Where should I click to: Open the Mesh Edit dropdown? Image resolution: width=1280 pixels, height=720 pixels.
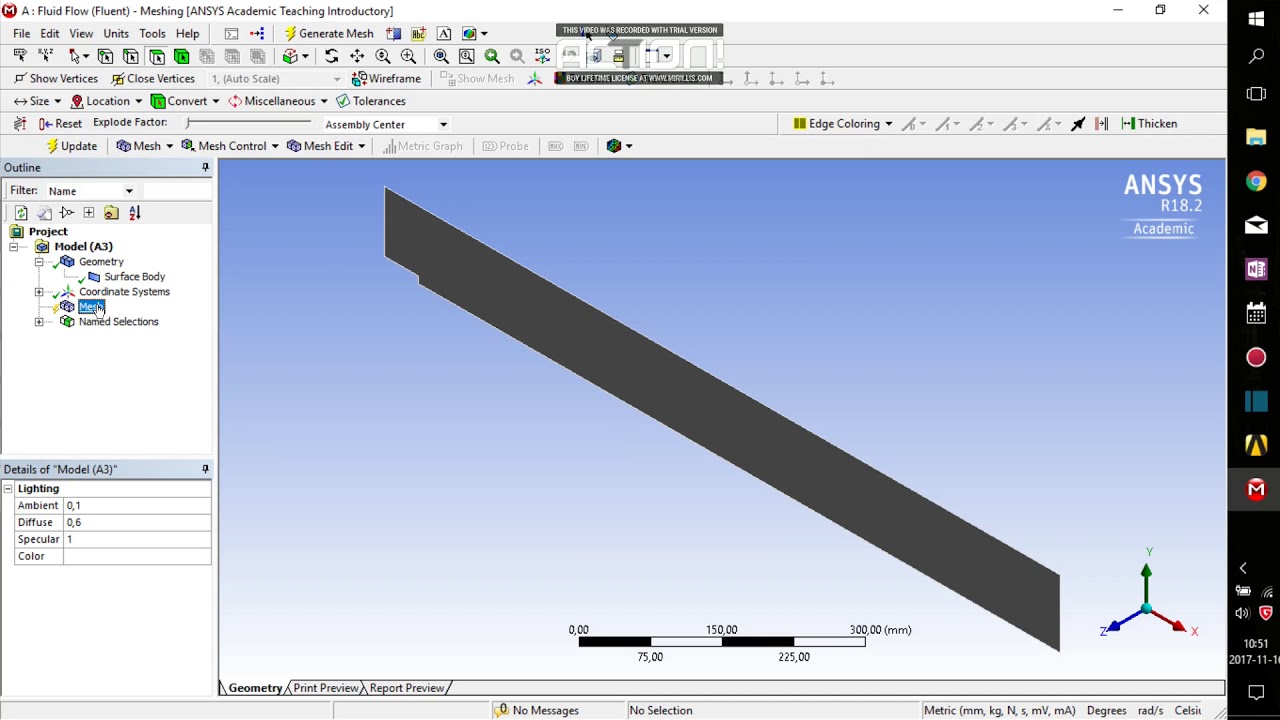coord(326,146)
